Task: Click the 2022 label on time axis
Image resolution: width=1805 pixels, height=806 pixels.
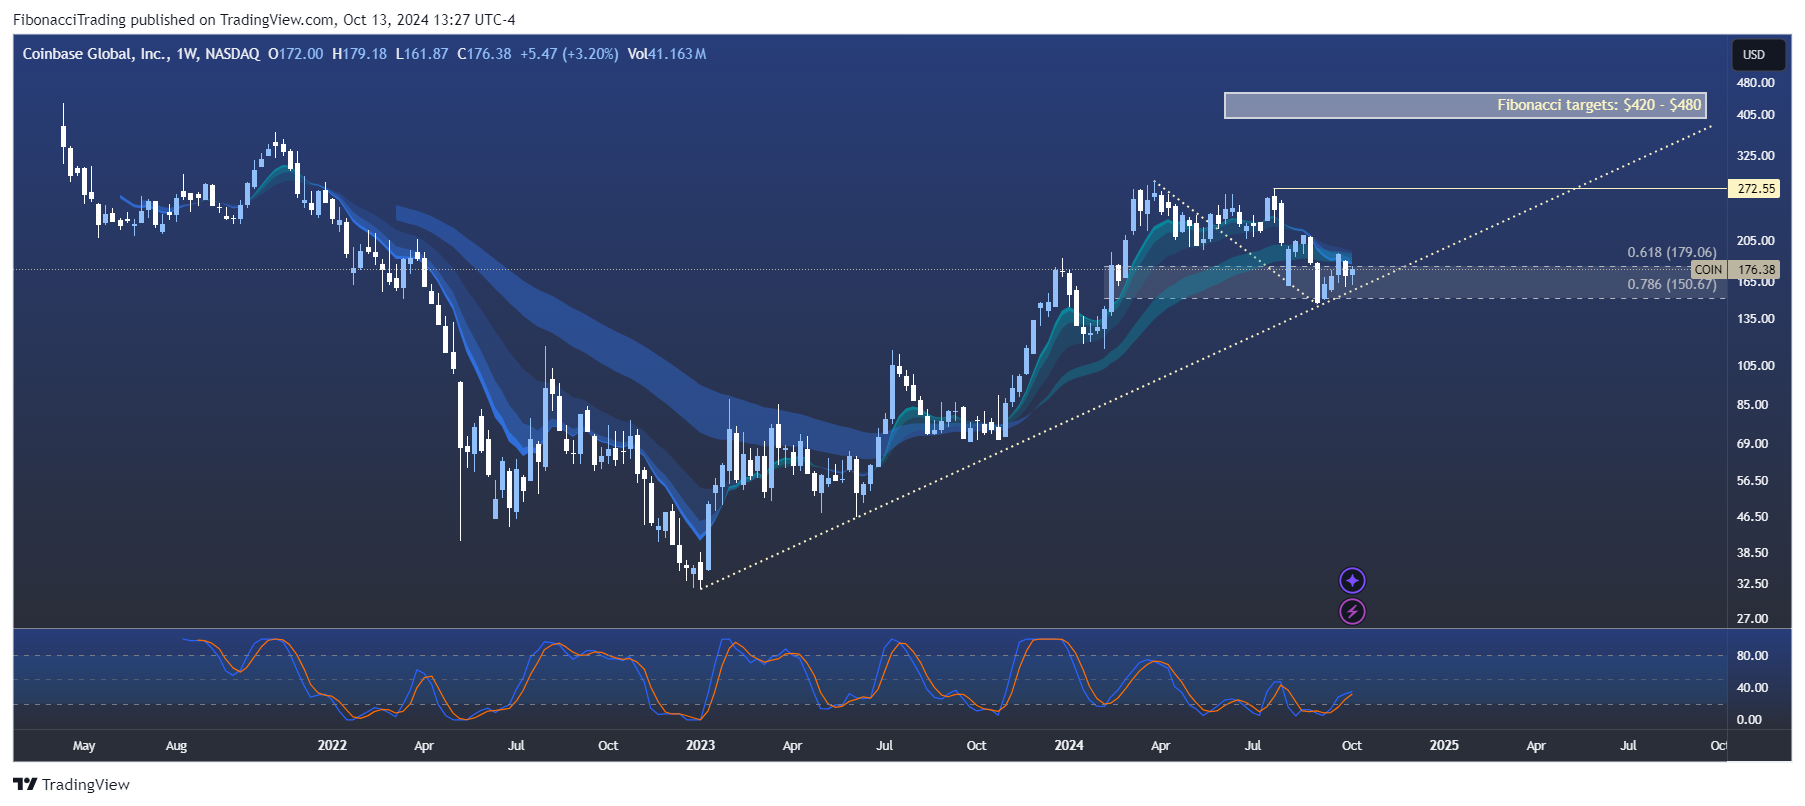Action: (x=332, y=746)
